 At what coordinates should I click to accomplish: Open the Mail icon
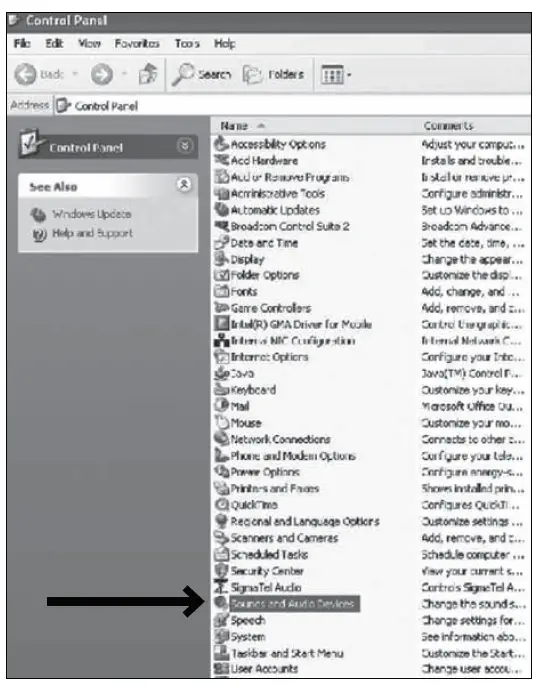click(x=221, y=406)
